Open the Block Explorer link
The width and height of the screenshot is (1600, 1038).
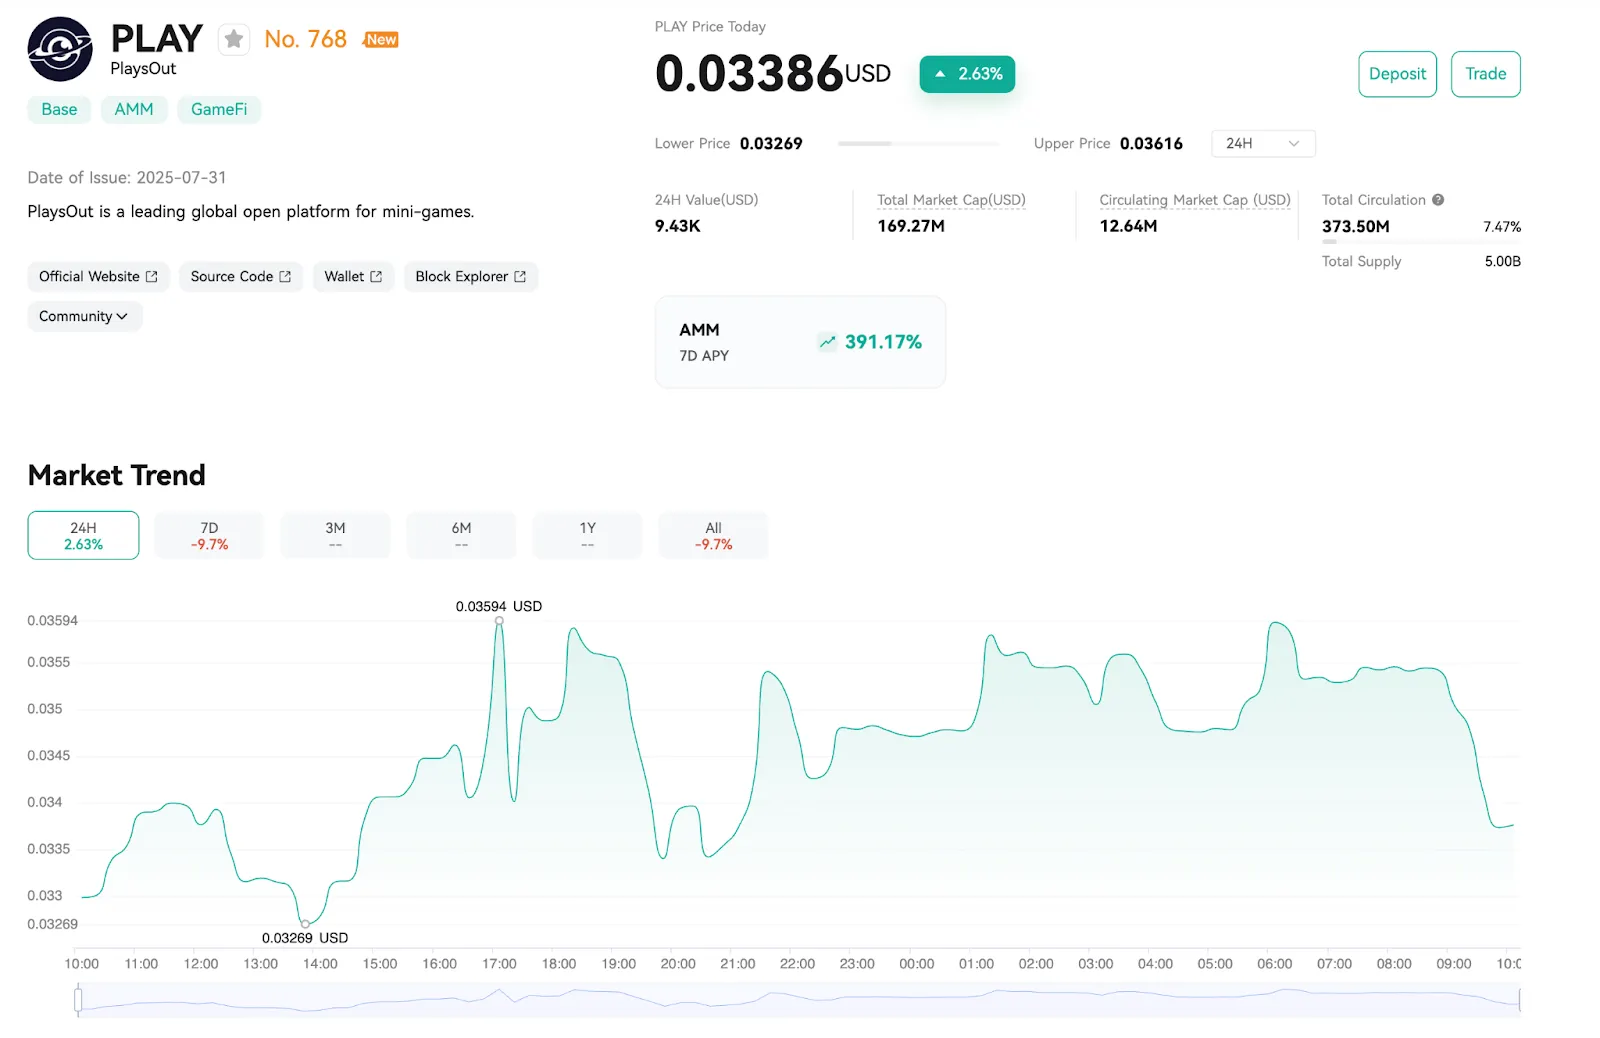(471, 277)
